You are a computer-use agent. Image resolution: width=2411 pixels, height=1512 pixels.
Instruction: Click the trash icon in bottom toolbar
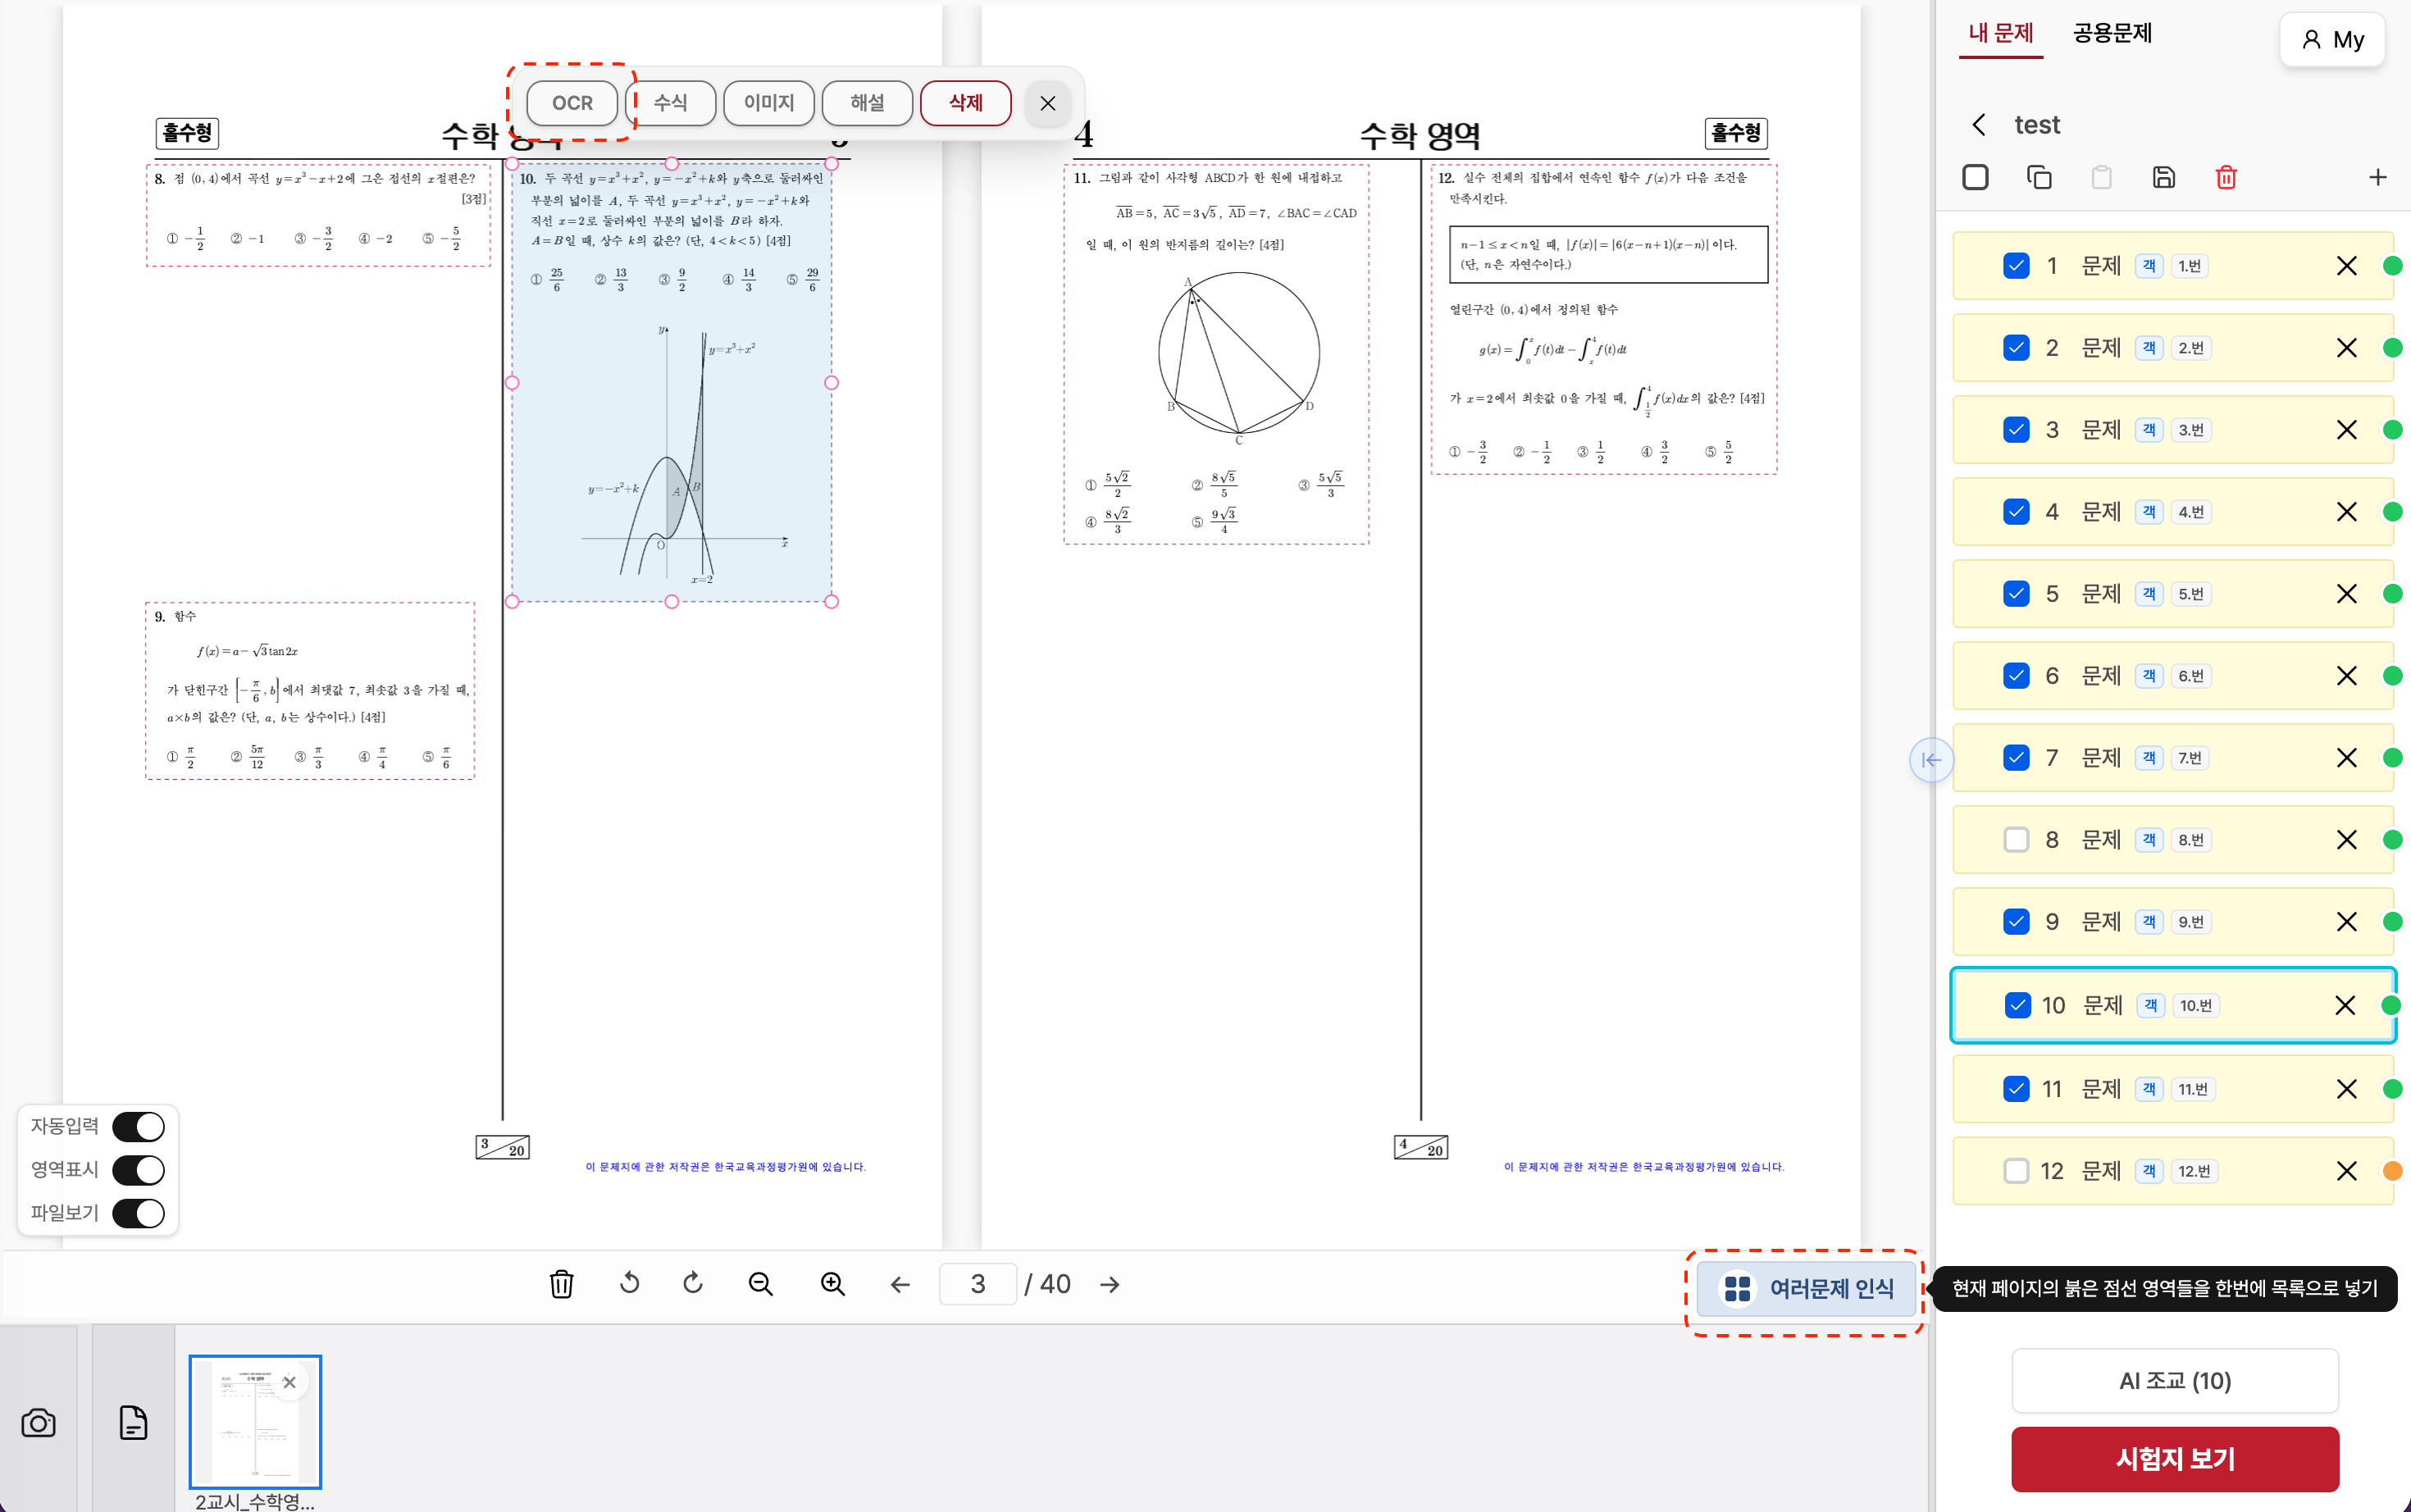point(561,1284)
